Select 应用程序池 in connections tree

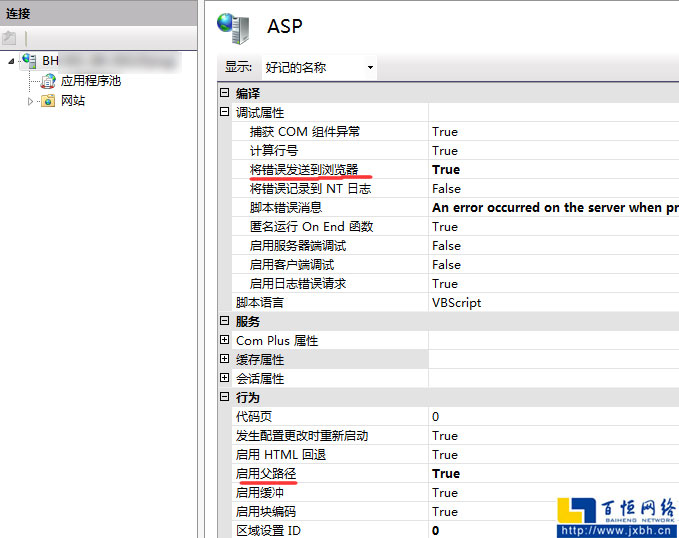pyautogui.click(x=91, y=81)
